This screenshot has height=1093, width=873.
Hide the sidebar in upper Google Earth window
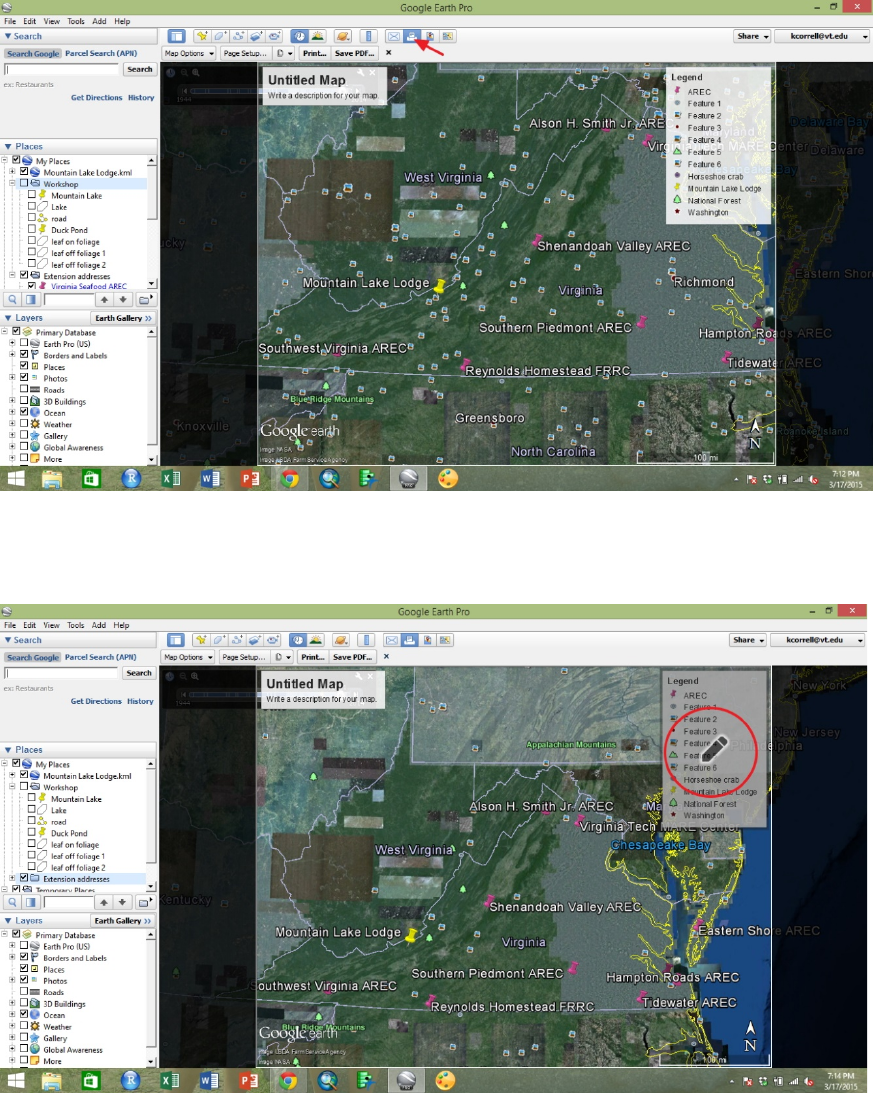point(176,36)
